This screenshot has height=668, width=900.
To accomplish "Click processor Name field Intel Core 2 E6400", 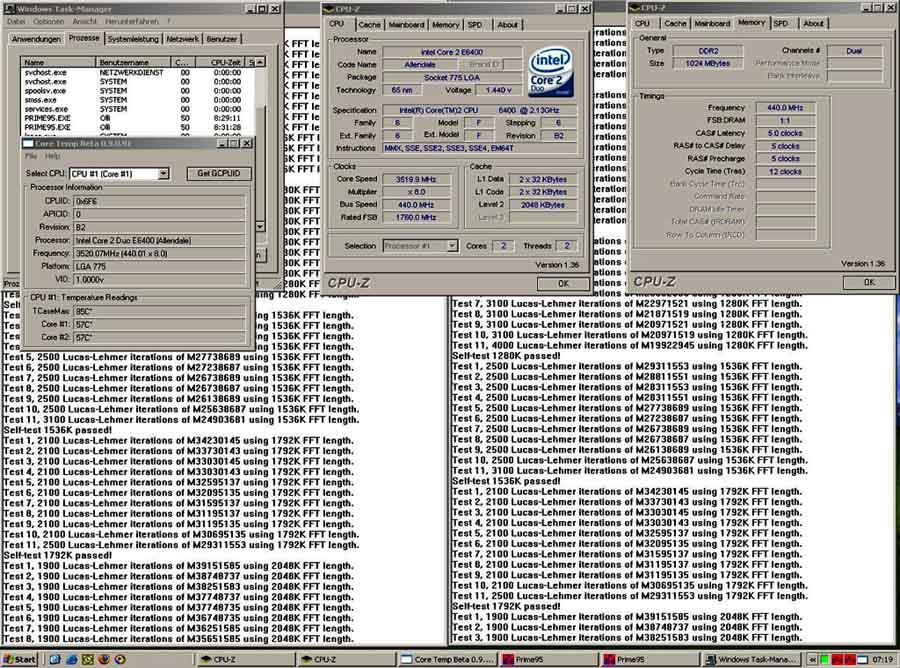I will [x=452, y=52].
